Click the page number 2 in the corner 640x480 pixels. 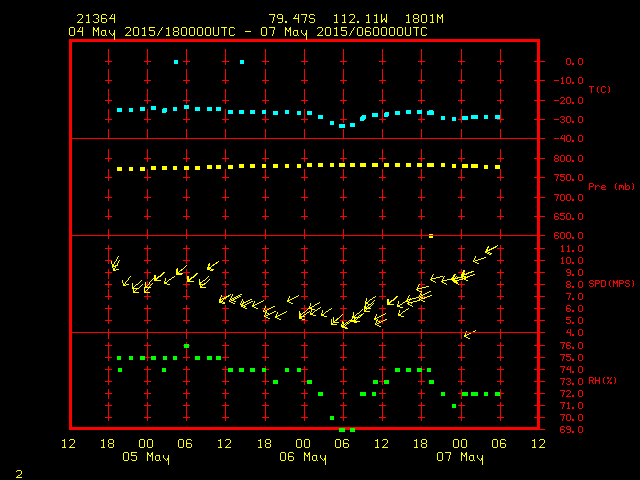tap(19, 474)
